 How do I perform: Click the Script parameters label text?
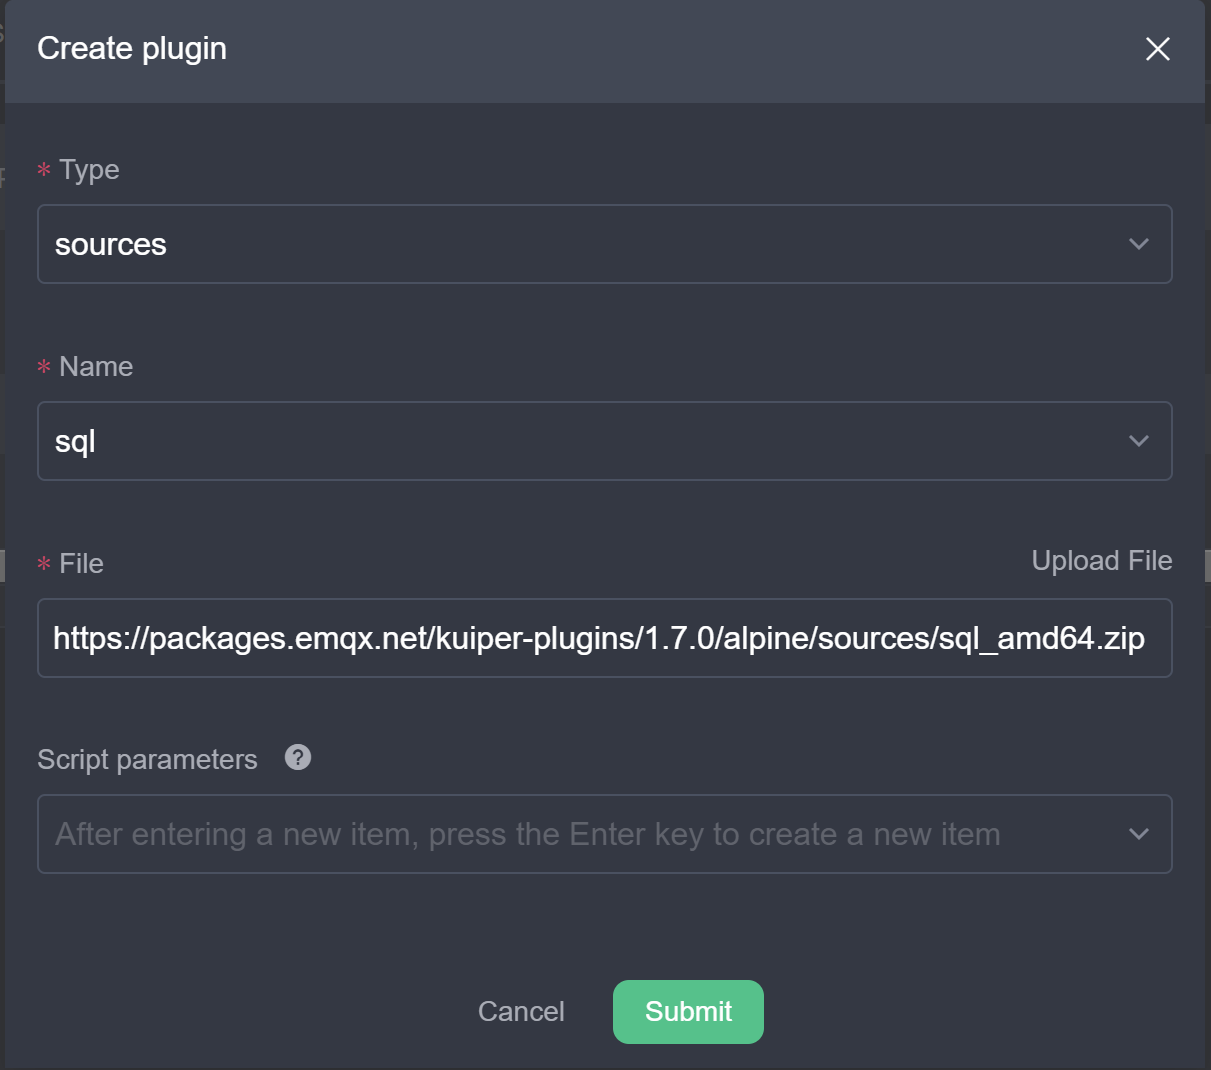coord(147,760)
